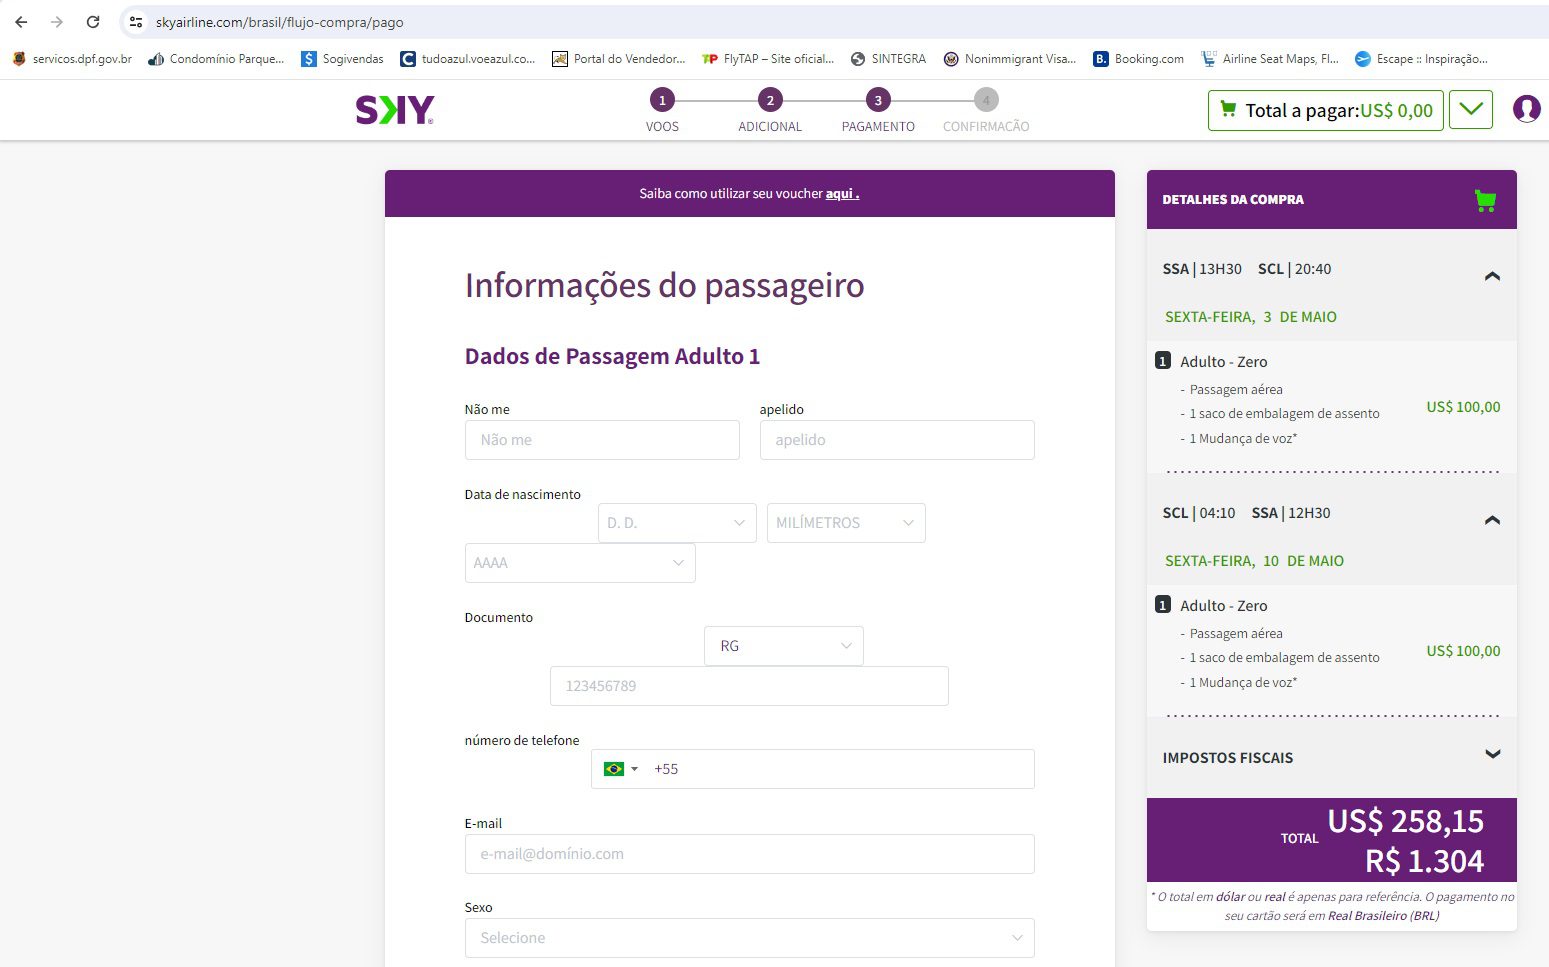Click the site info icon in address bar

pos(137,22)
